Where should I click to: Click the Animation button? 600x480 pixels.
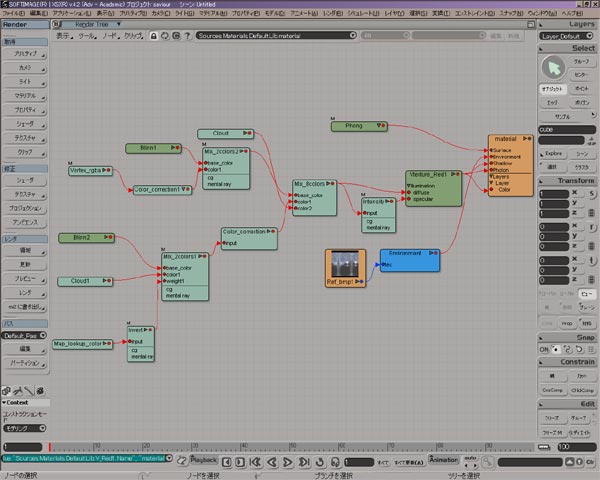(443, 460)
